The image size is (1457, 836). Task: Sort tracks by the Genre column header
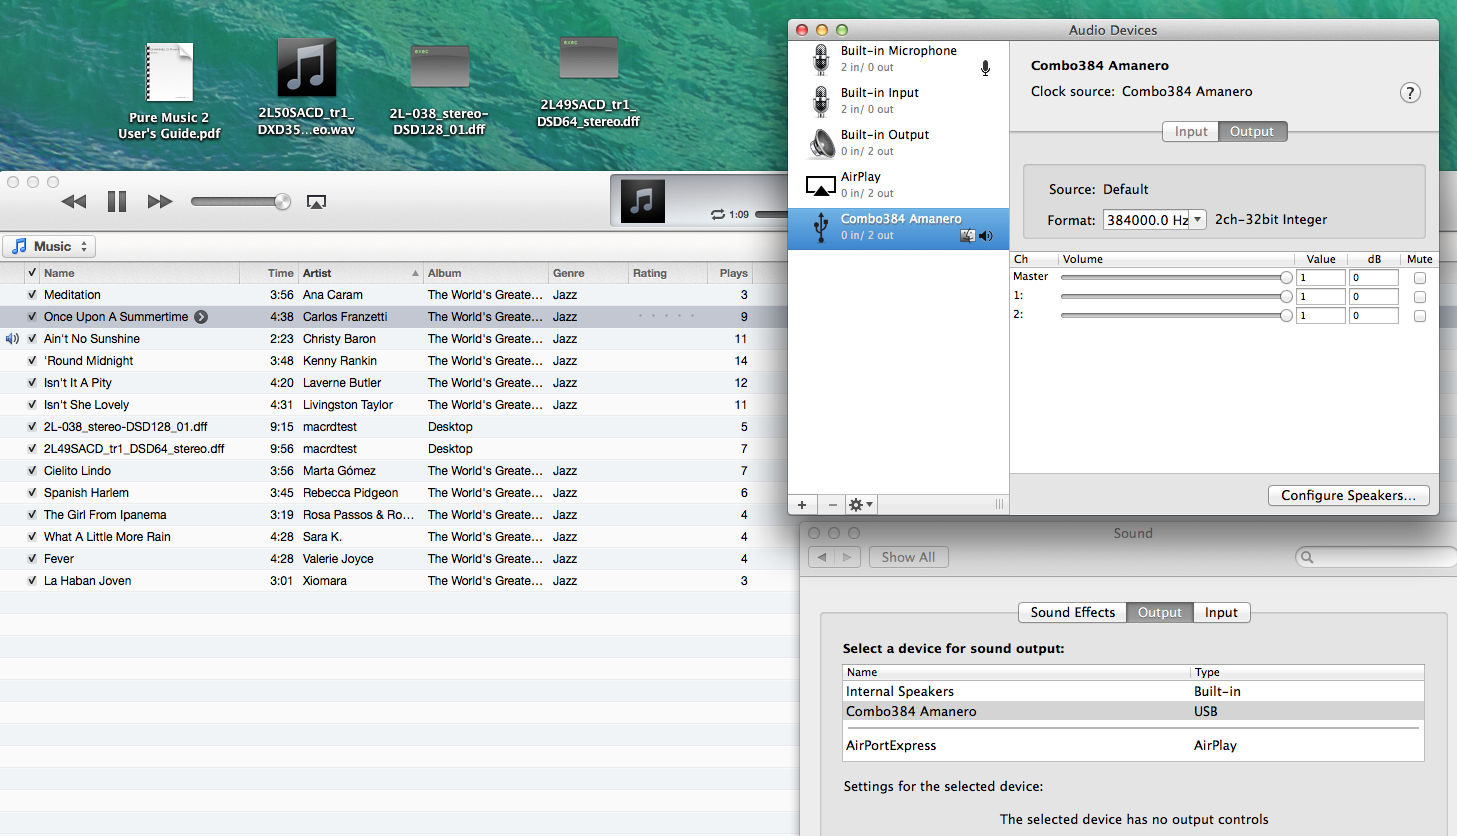pyautogui.click(x=588, y=273)
